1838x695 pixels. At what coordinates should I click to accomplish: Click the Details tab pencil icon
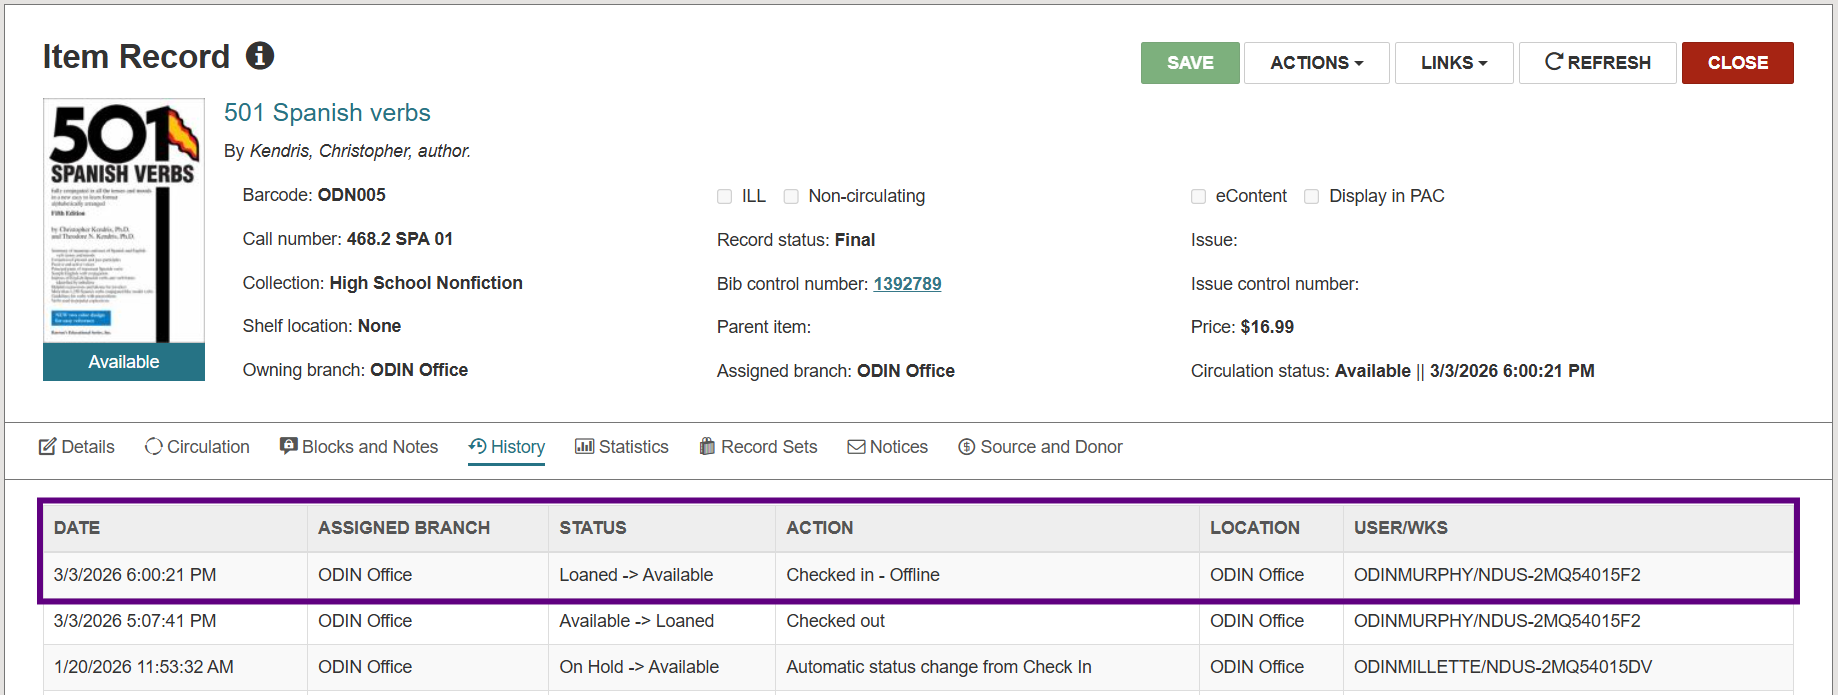tap(47, 447)
